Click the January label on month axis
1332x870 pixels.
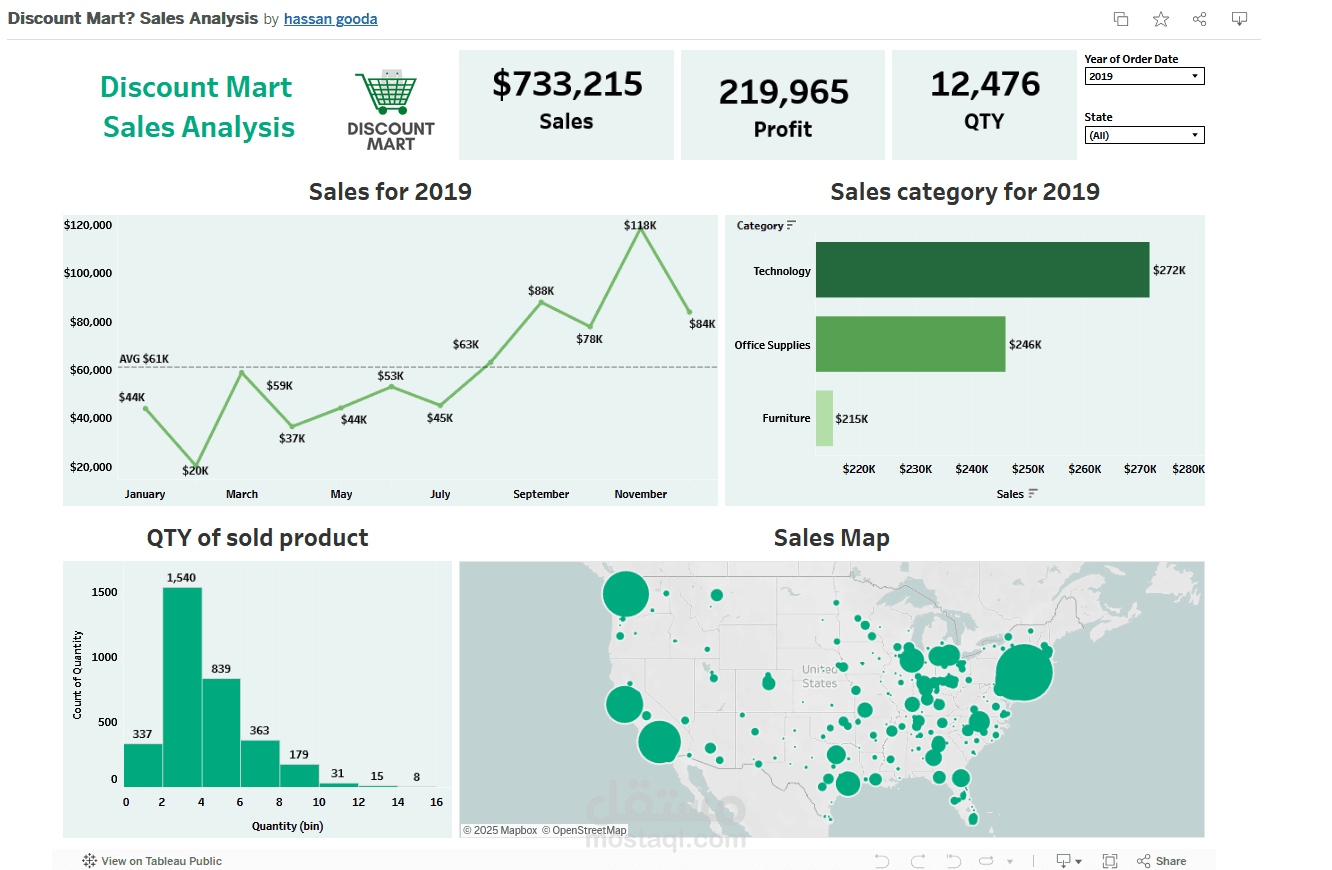(145, 494)
